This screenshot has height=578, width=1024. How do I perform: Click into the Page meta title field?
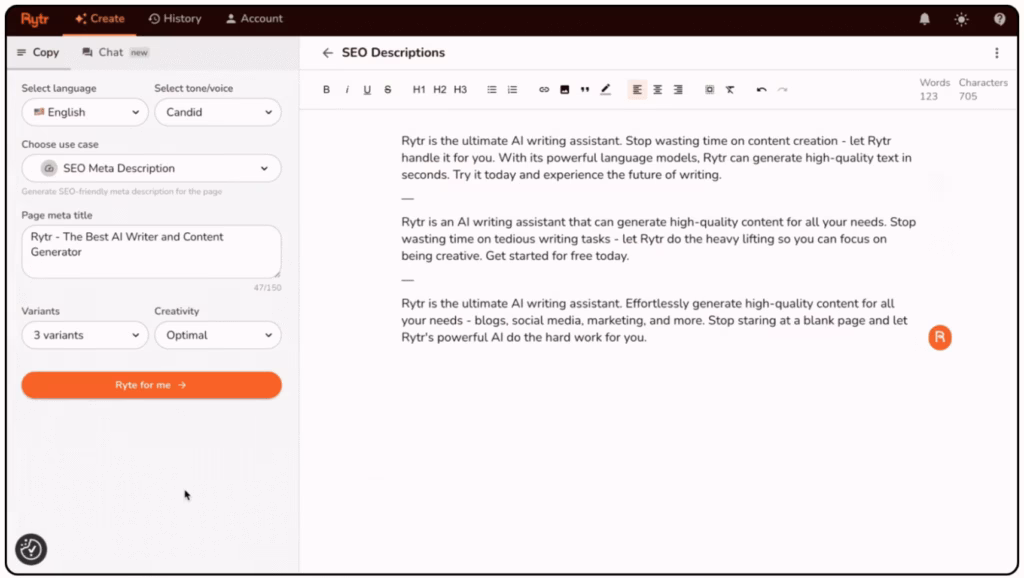pyautogui.click(x=151, y=251)
